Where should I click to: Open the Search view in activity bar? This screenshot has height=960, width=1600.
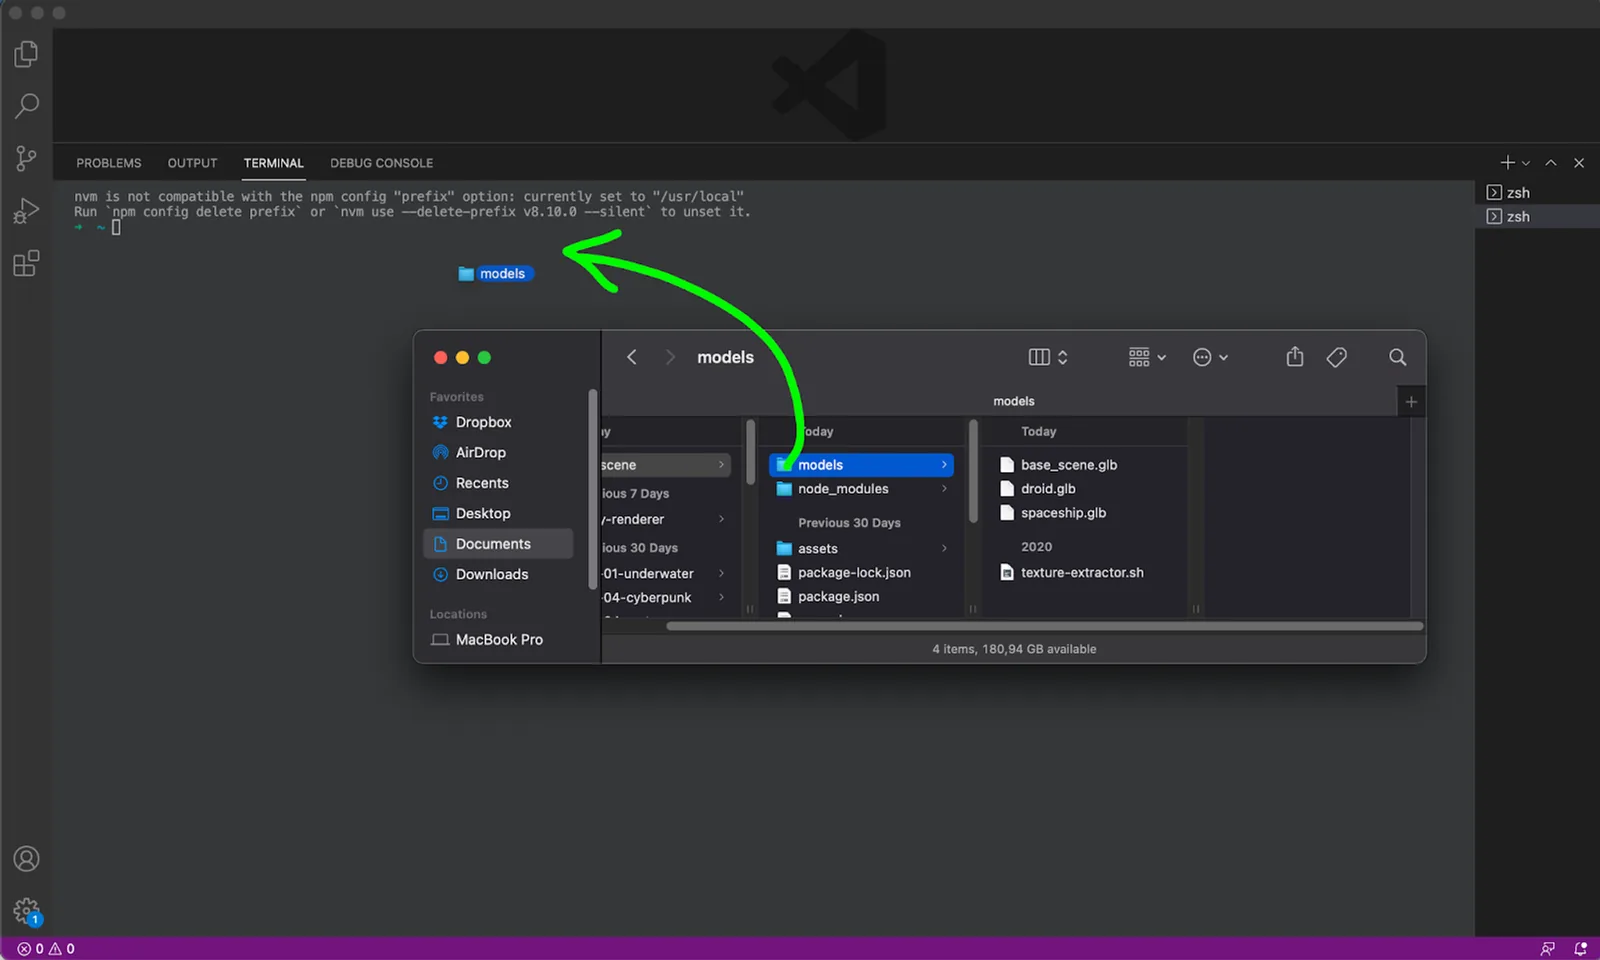click(x=27, y=105)
